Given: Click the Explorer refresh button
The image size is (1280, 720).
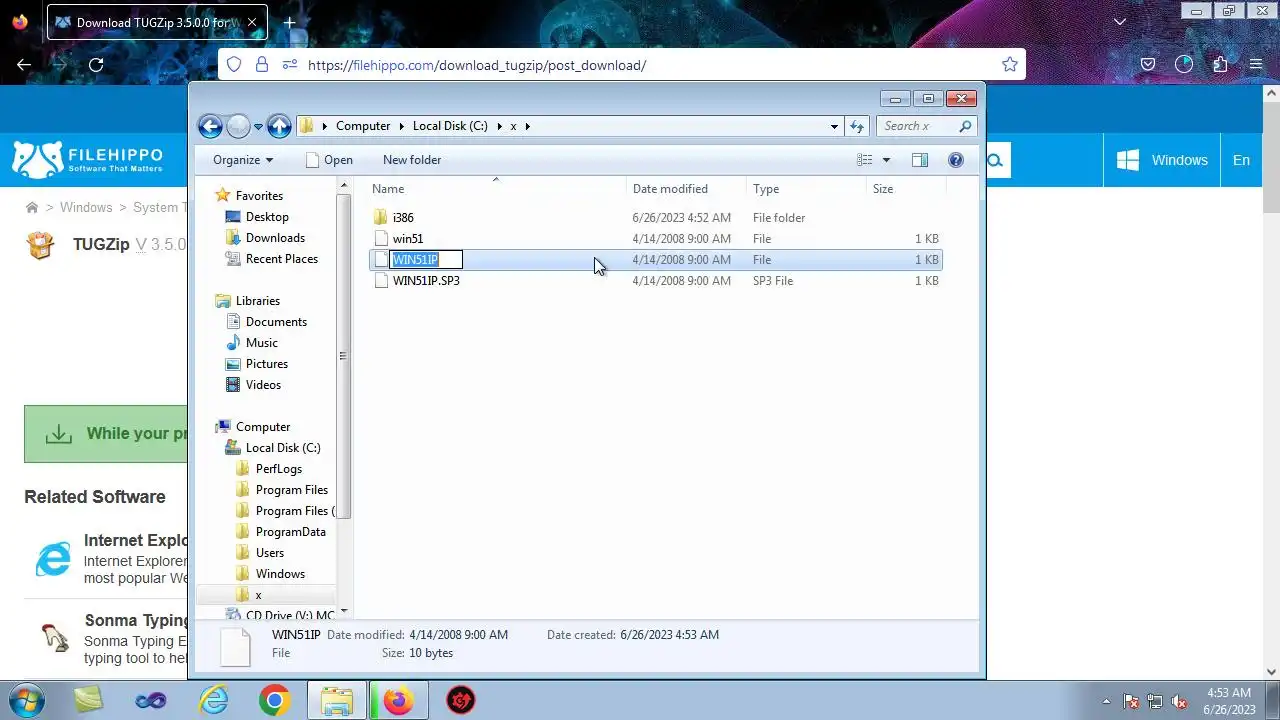Looking at the screenshot, I should (x=857, y=126).
